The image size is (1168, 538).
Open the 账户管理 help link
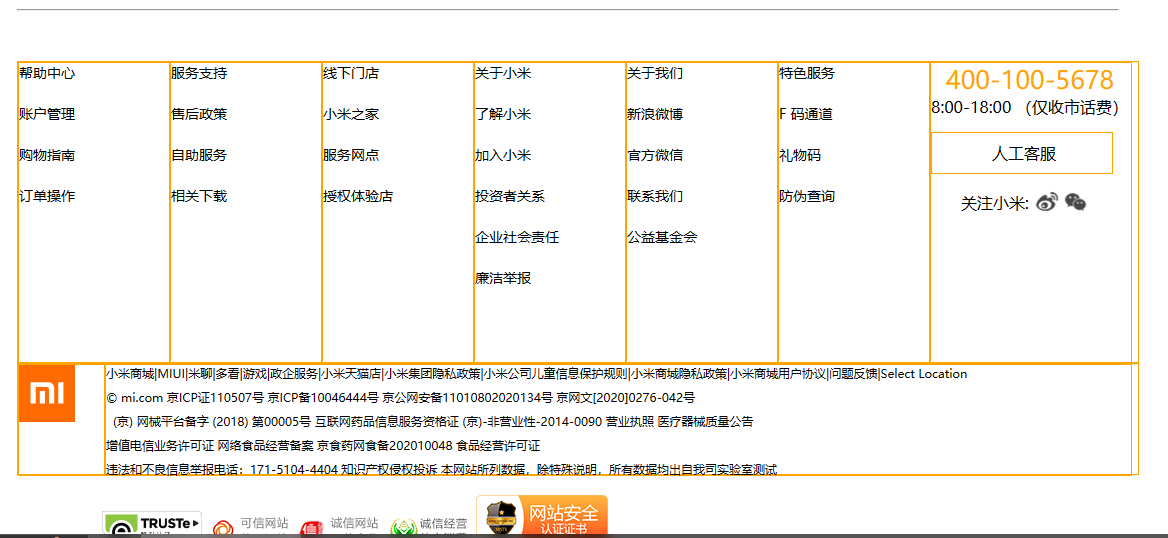(47, 115)
